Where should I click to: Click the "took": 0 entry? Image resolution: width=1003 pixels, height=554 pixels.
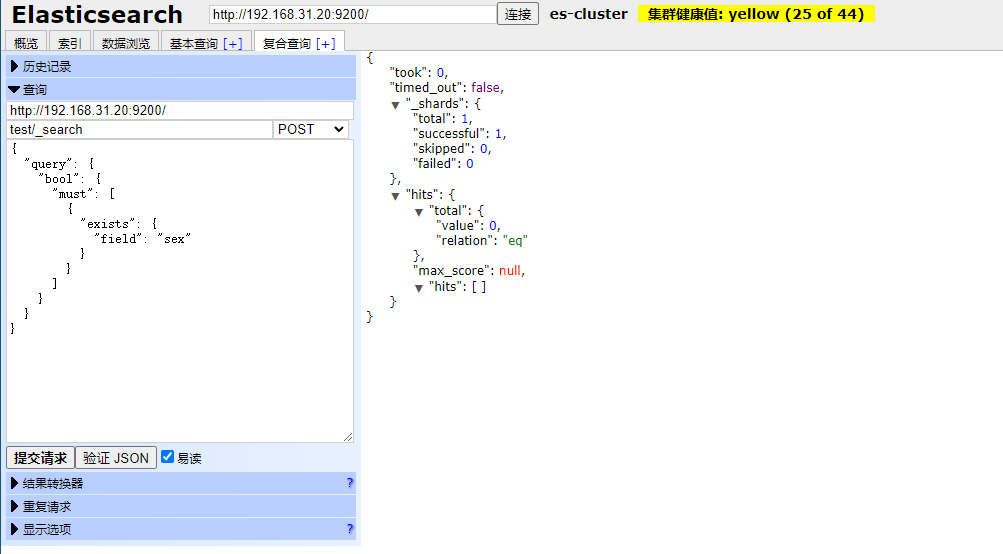point(418,72)
